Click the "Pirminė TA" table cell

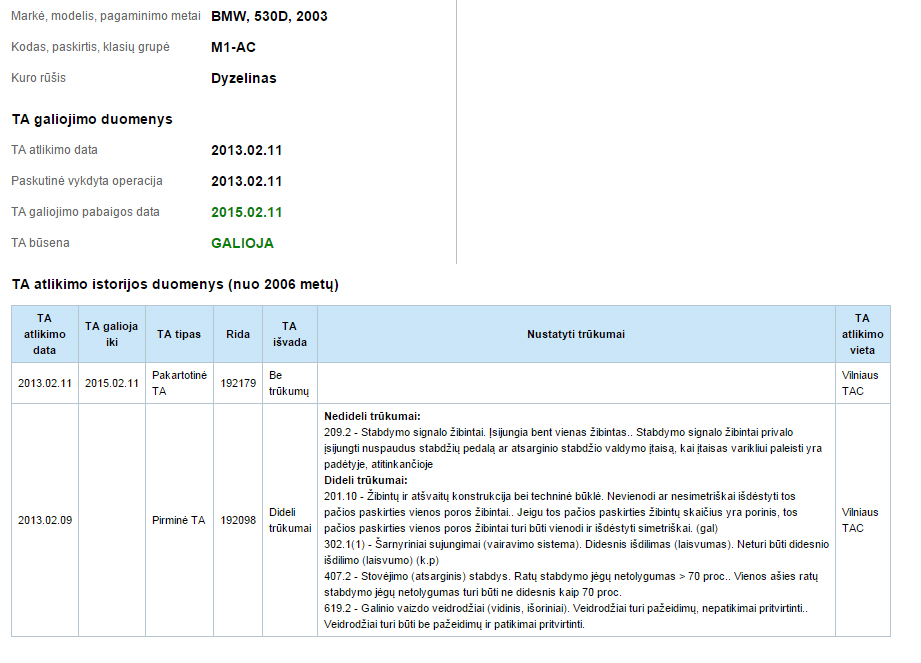tap(179, 520)
